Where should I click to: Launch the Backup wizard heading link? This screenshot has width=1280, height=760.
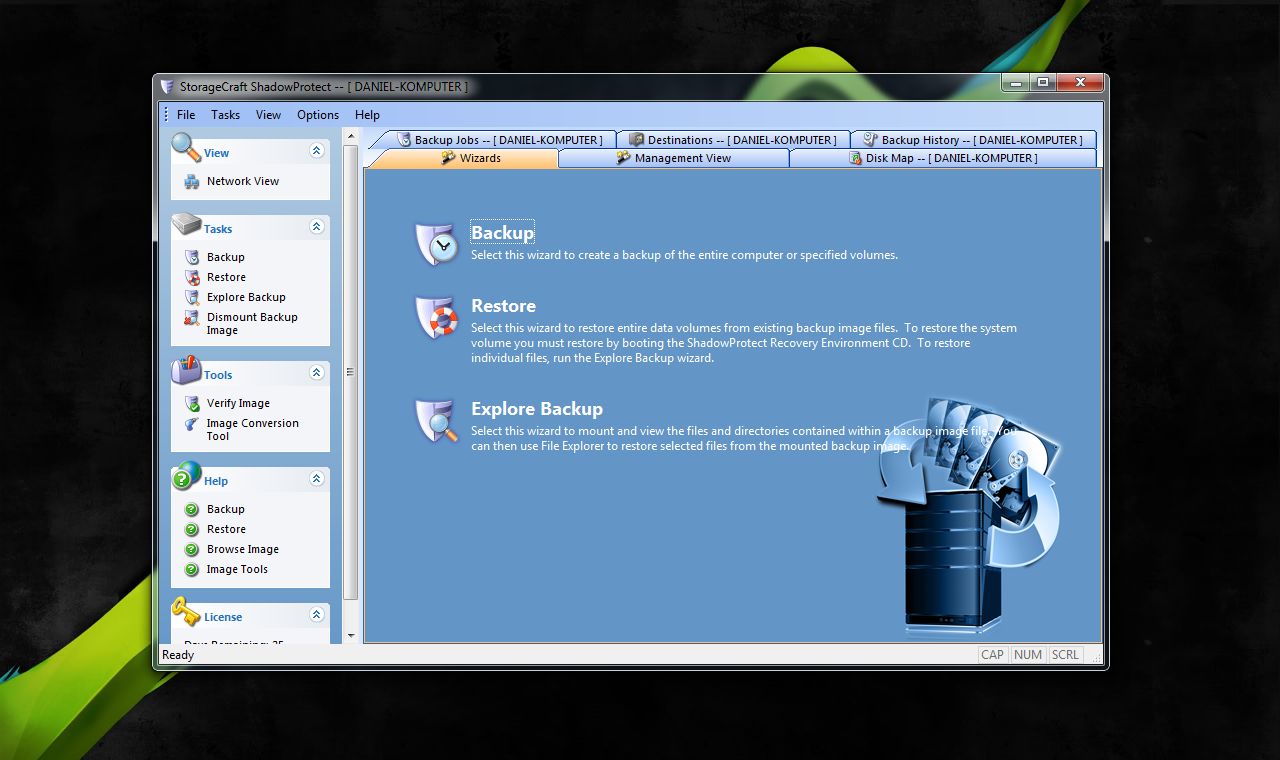(502, 232)
